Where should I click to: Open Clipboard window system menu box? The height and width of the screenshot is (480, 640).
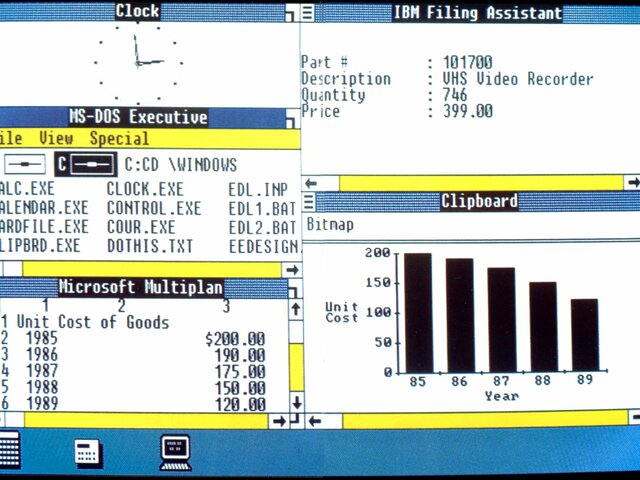(309, 202)
